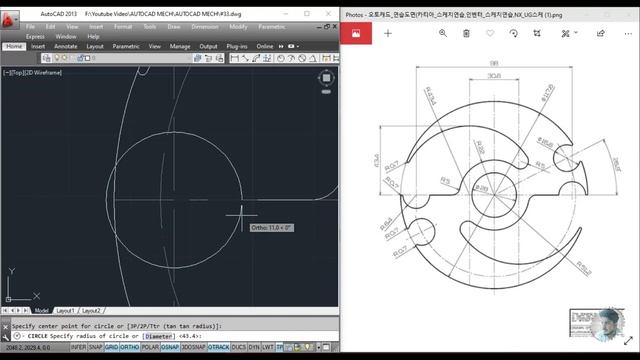Open status bar tray dropdown arrow
640x360 pixels.
319,347
